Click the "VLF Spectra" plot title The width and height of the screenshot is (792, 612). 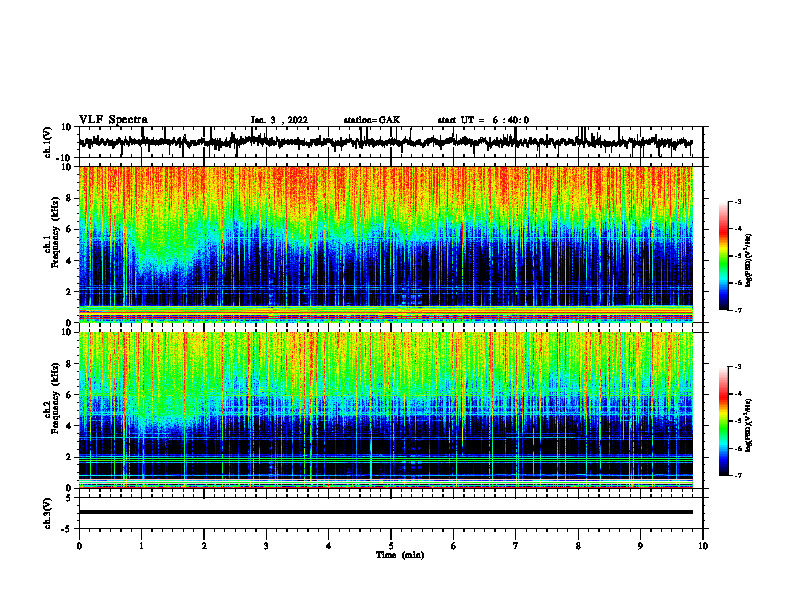(x=113, y=120)
